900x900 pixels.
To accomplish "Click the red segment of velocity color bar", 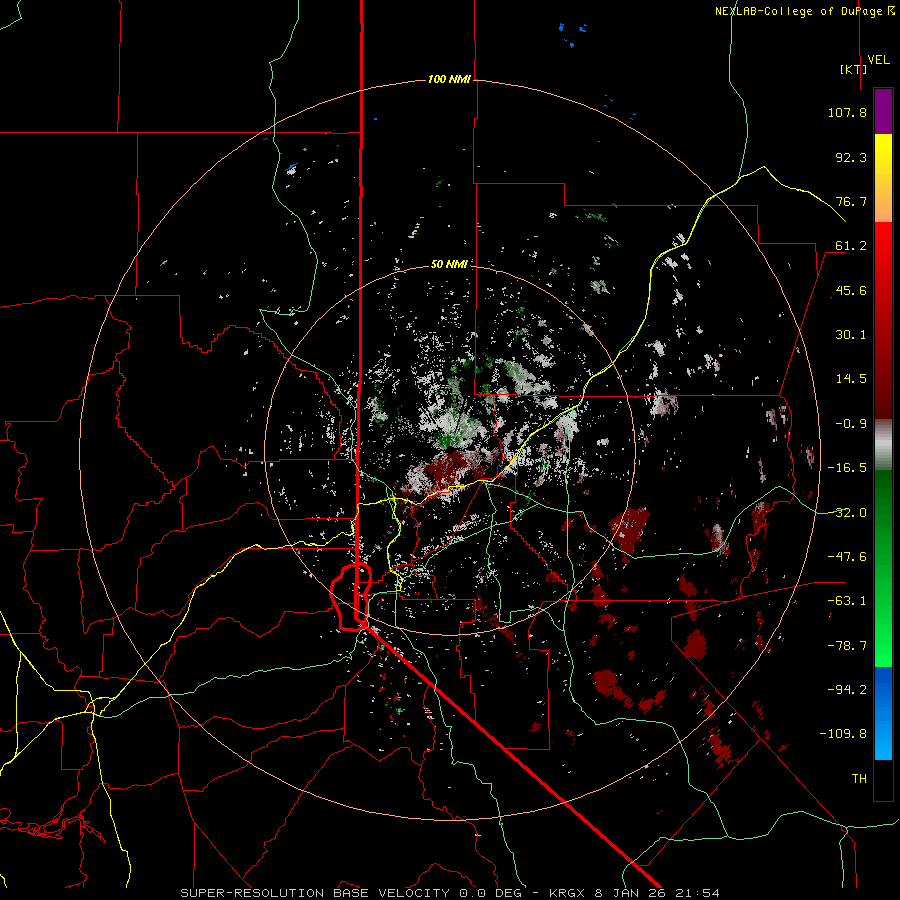I will click(883, 320).
